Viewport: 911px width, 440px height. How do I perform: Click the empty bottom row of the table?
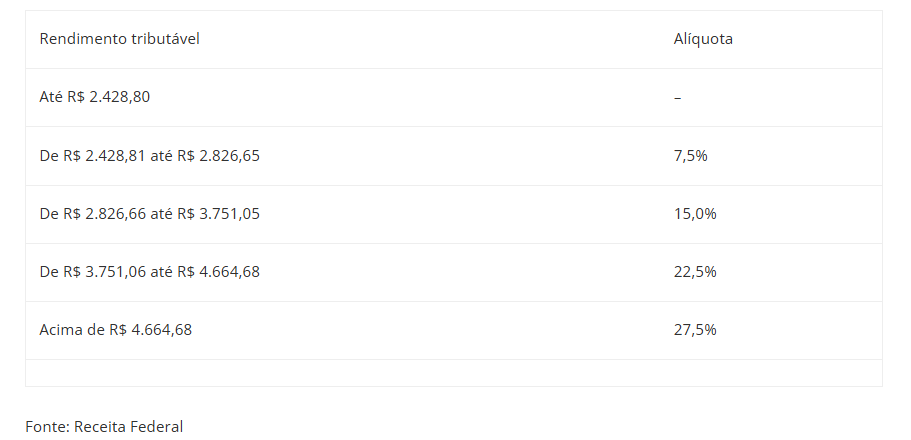point(453,373)
